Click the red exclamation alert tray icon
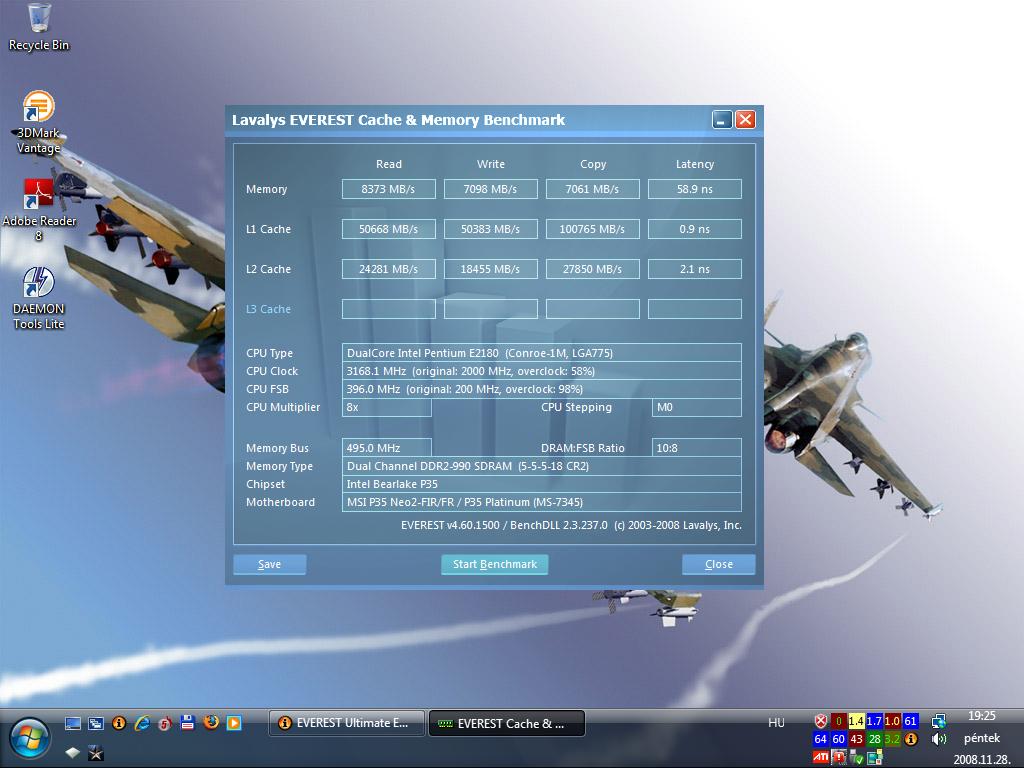 pos(839,757)
